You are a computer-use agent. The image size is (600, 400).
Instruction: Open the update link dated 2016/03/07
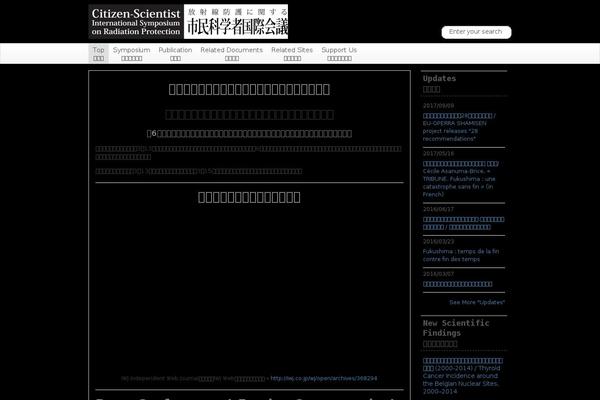pyautogui.click(x=458, y=284)
